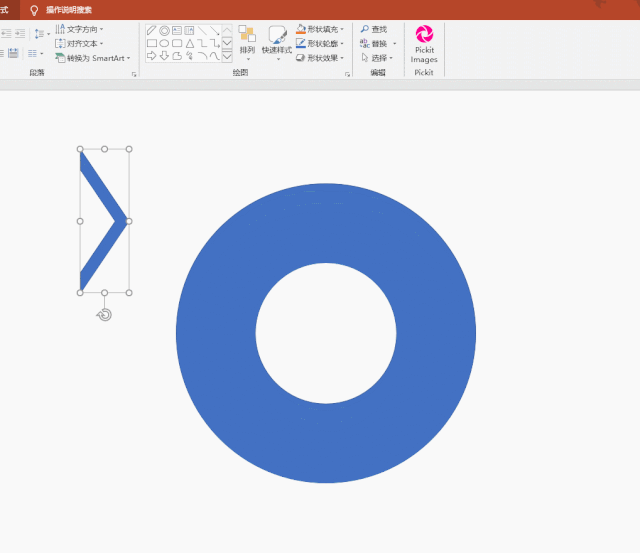Click the rotate handle below the chevron
The image size is (640, 553).
click(105, 315)
